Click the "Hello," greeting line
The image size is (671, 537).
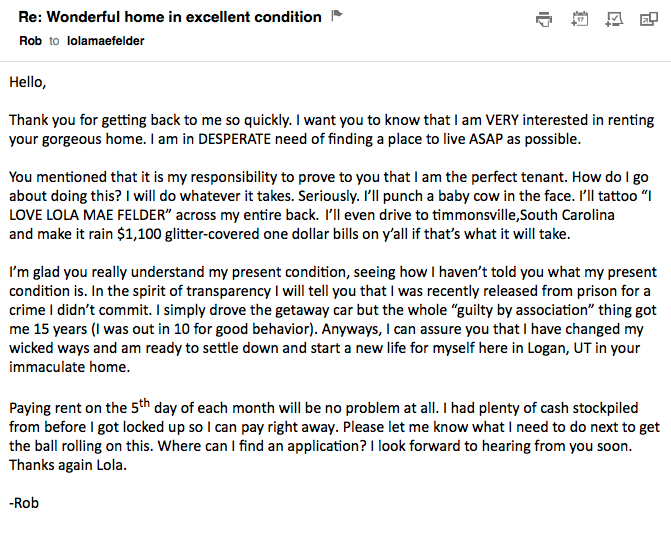tap(28, 82)
